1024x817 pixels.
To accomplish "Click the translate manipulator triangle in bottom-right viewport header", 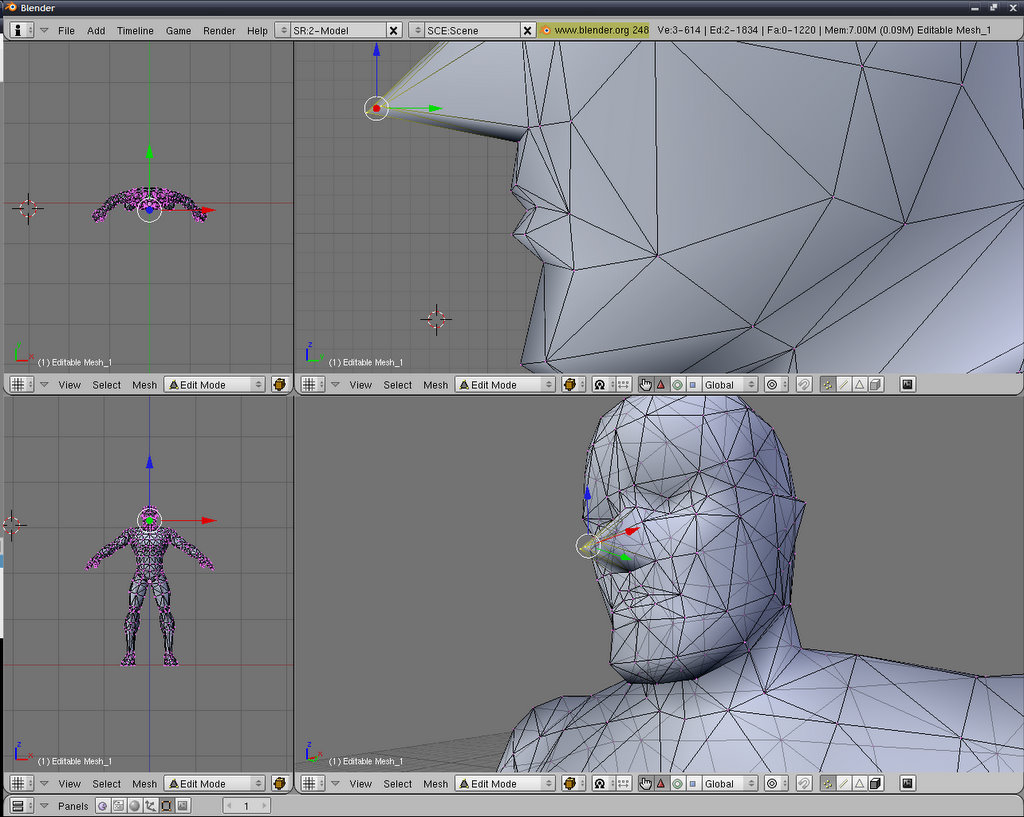I will 660,784.
